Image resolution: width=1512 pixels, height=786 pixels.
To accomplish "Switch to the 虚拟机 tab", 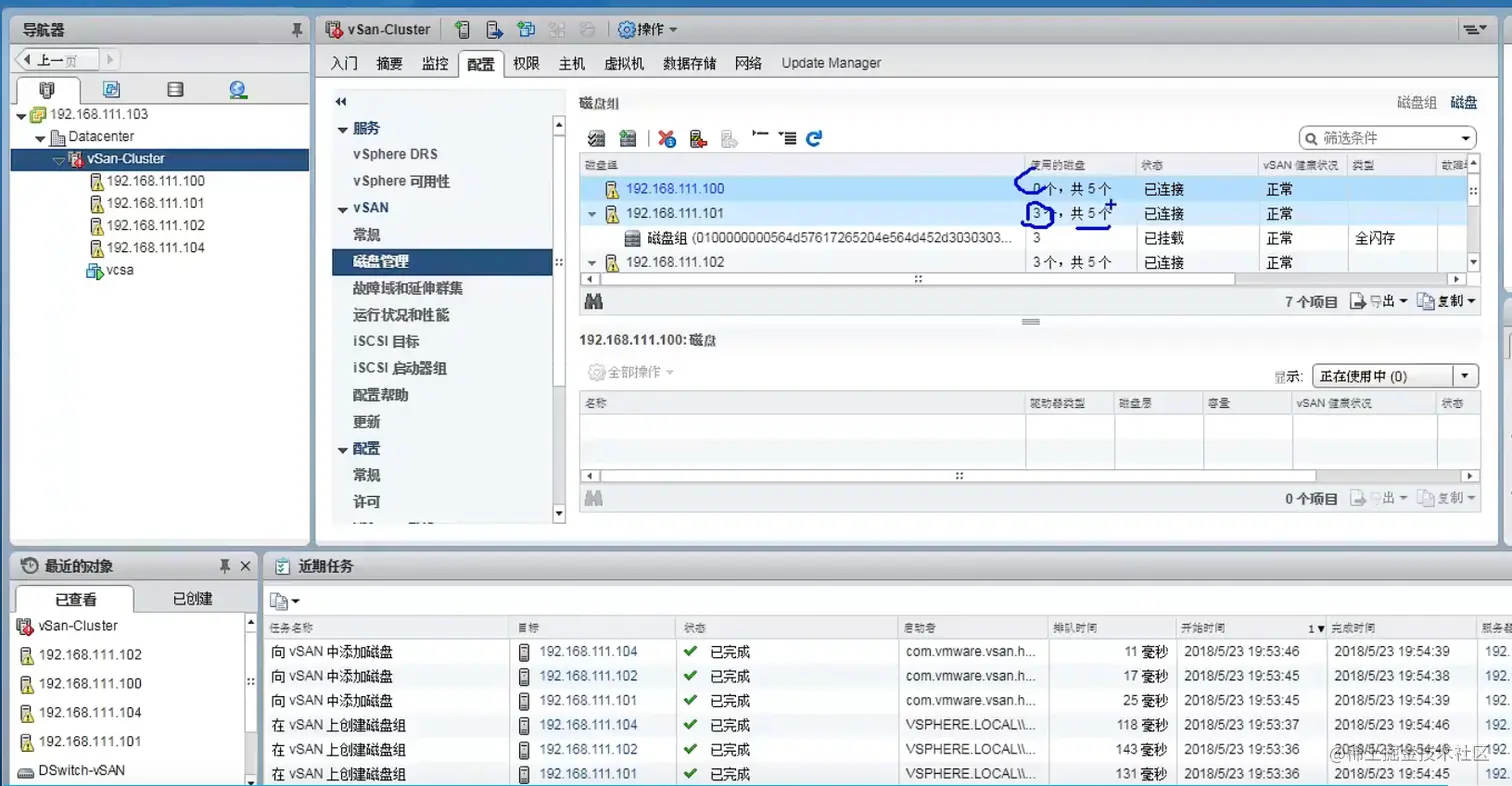I will tap(624, 63).
